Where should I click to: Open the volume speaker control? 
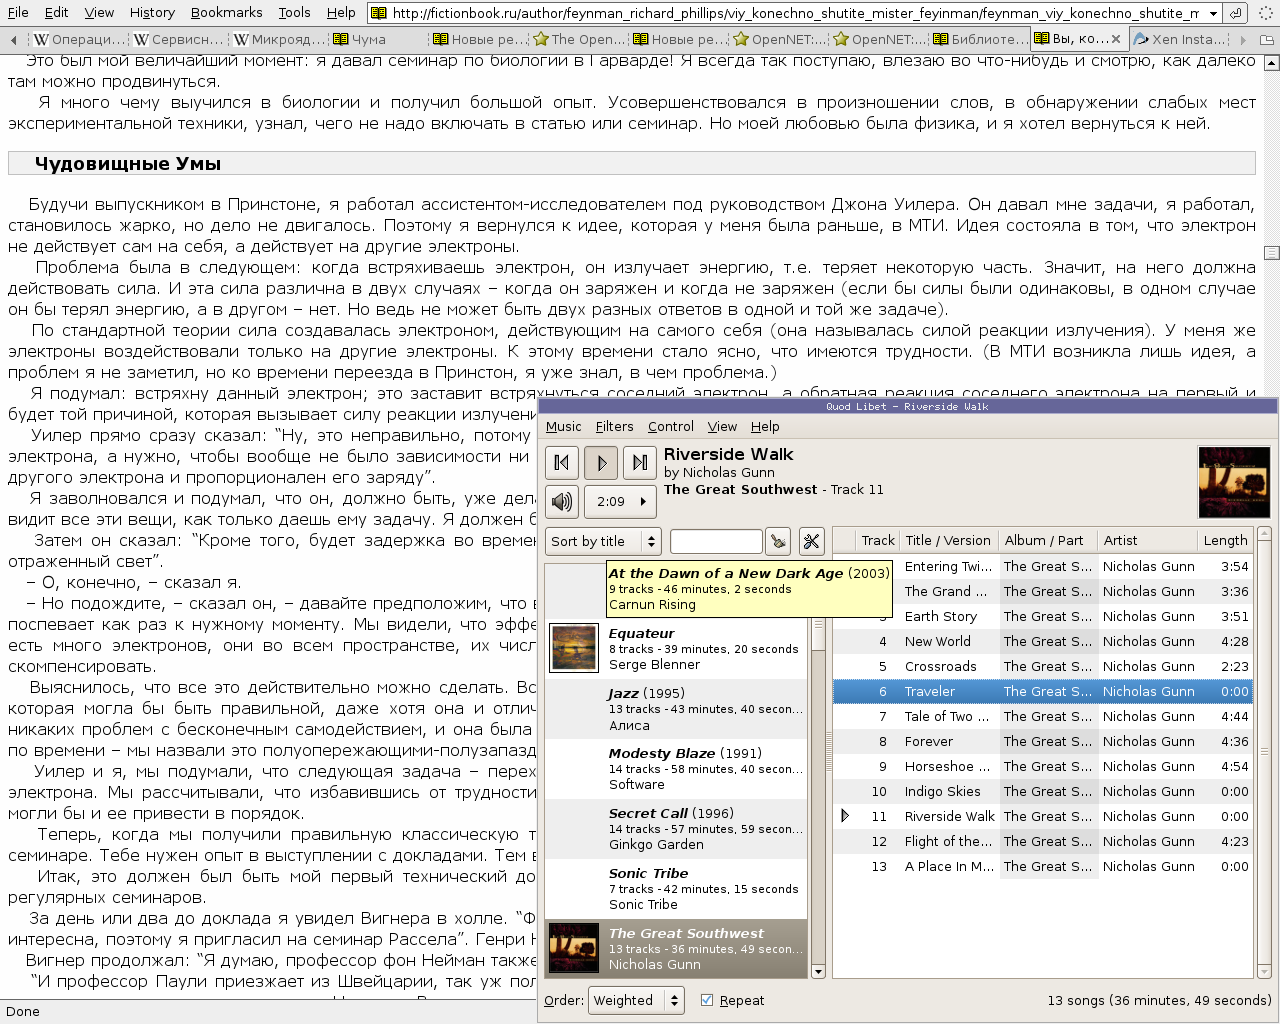[562, 501]
